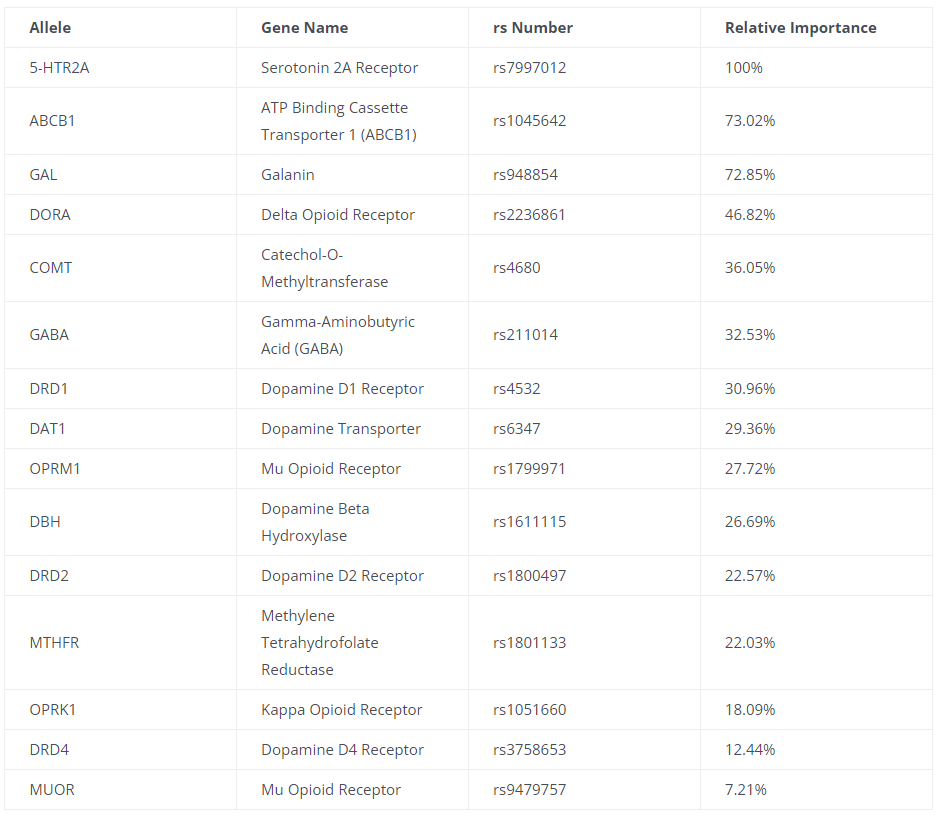Screen dimensions: 942x821
Task: Click the 7.21% value for MUOR
Action: pos(746,790)
